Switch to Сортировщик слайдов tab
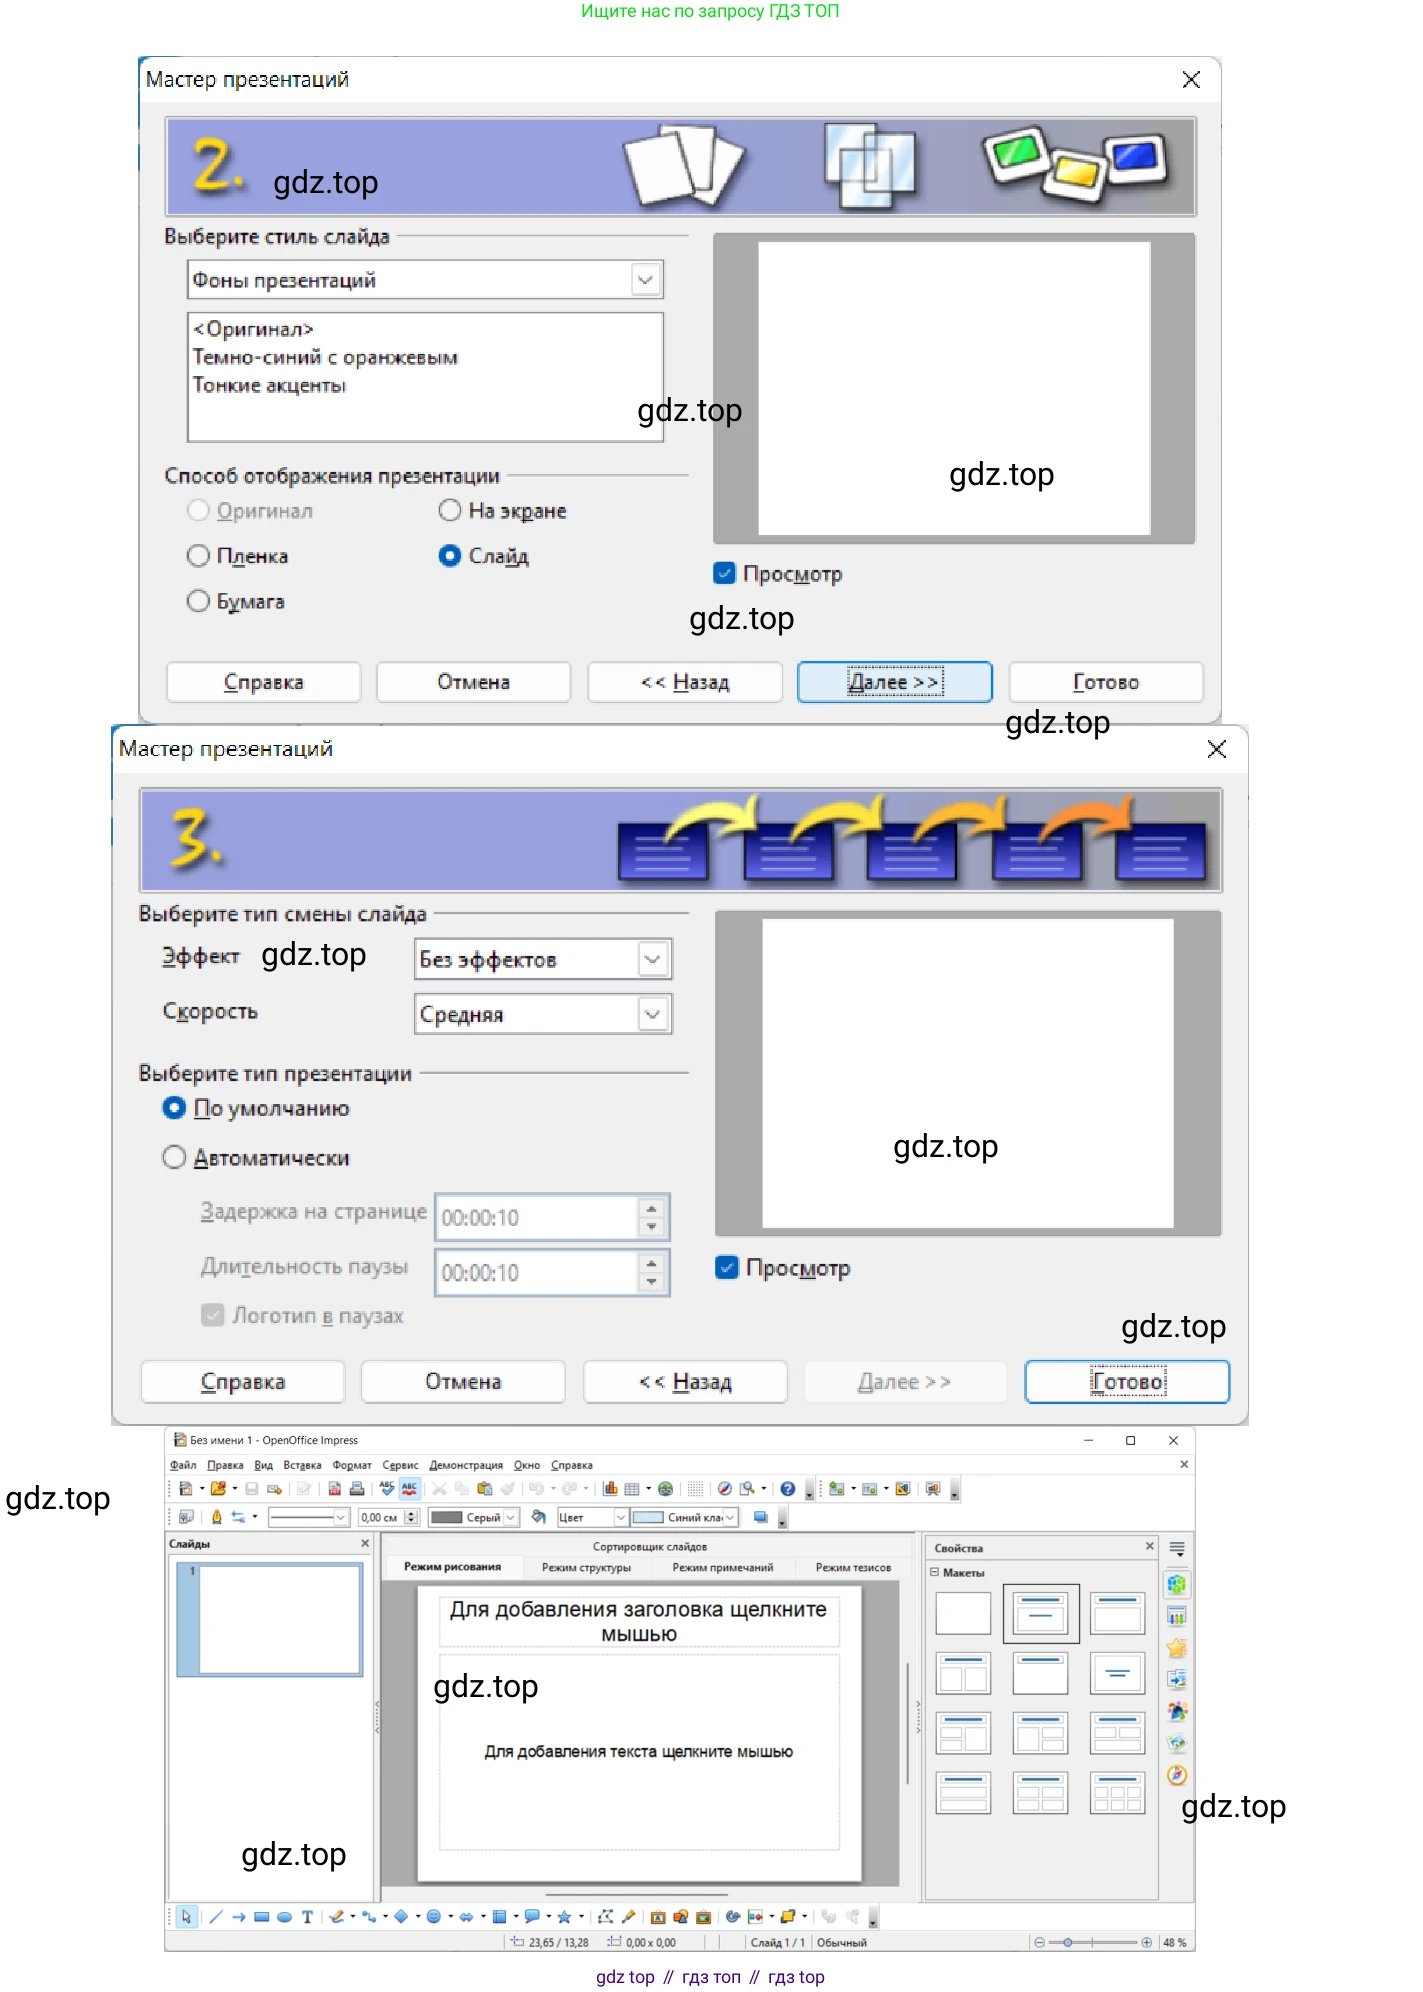This screenshot has width=1423, height=1992. [650, 1546]
